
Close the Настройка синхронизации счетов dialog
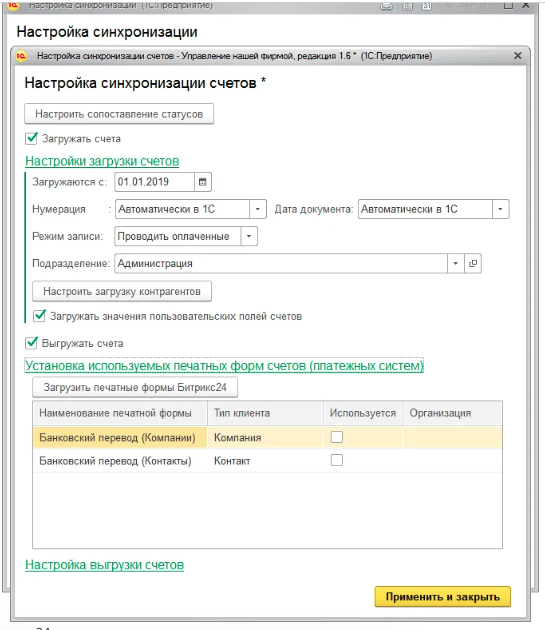pos(518,56)
